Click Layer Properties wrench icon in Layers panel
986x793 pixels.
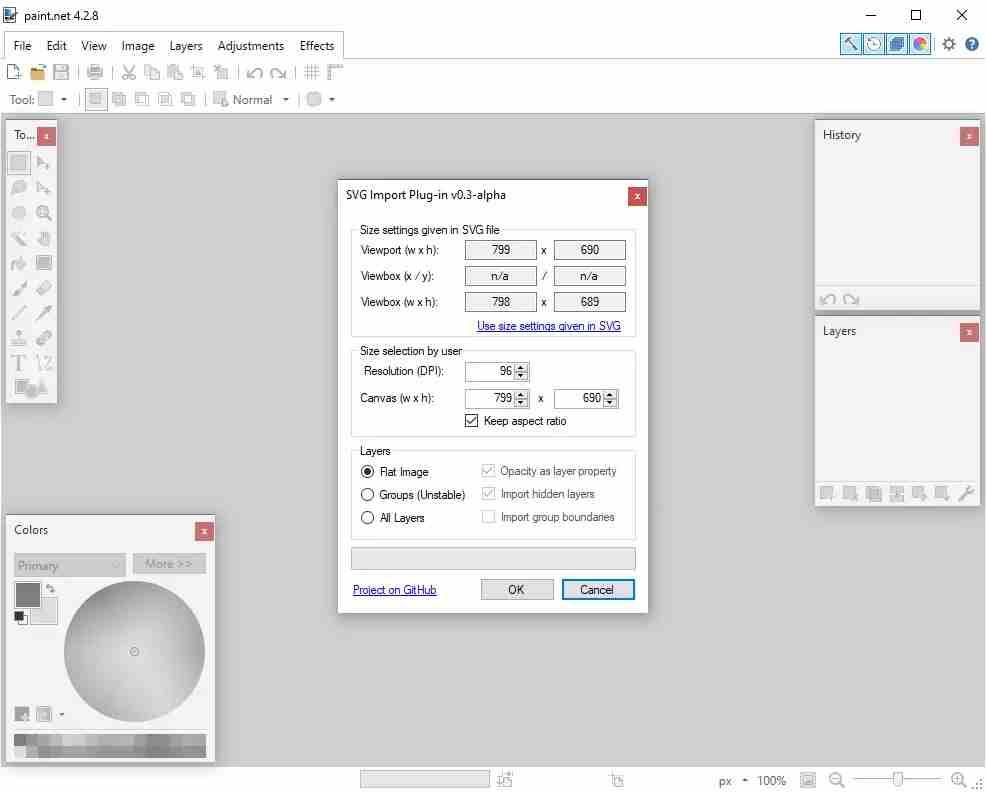tap(966, 494)
